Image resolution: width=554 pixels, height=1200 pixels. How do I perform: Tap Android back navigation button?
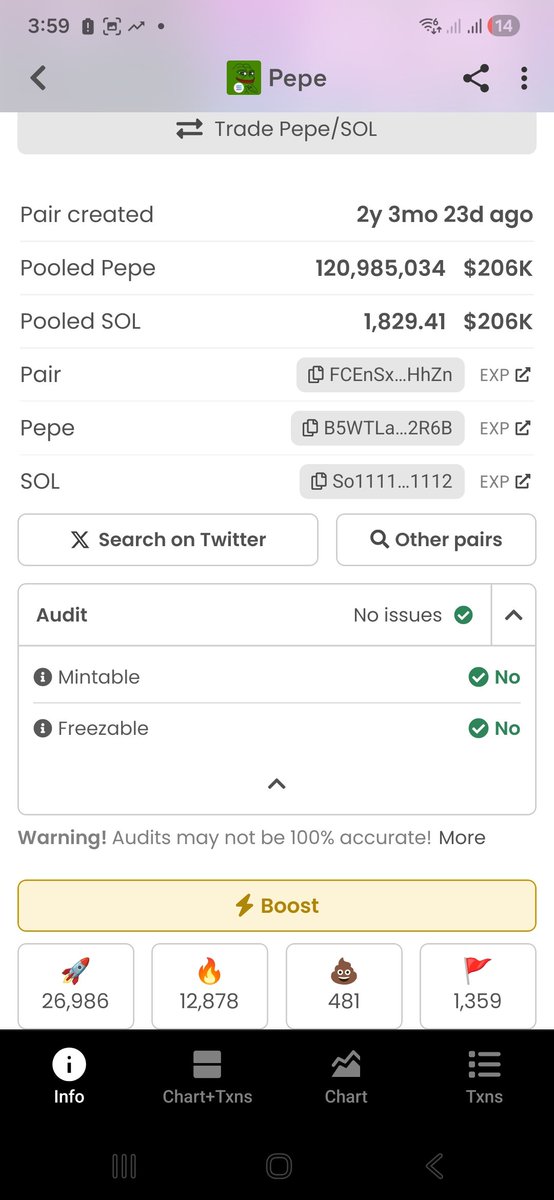pyautogui.click(x=433, y=1166)
